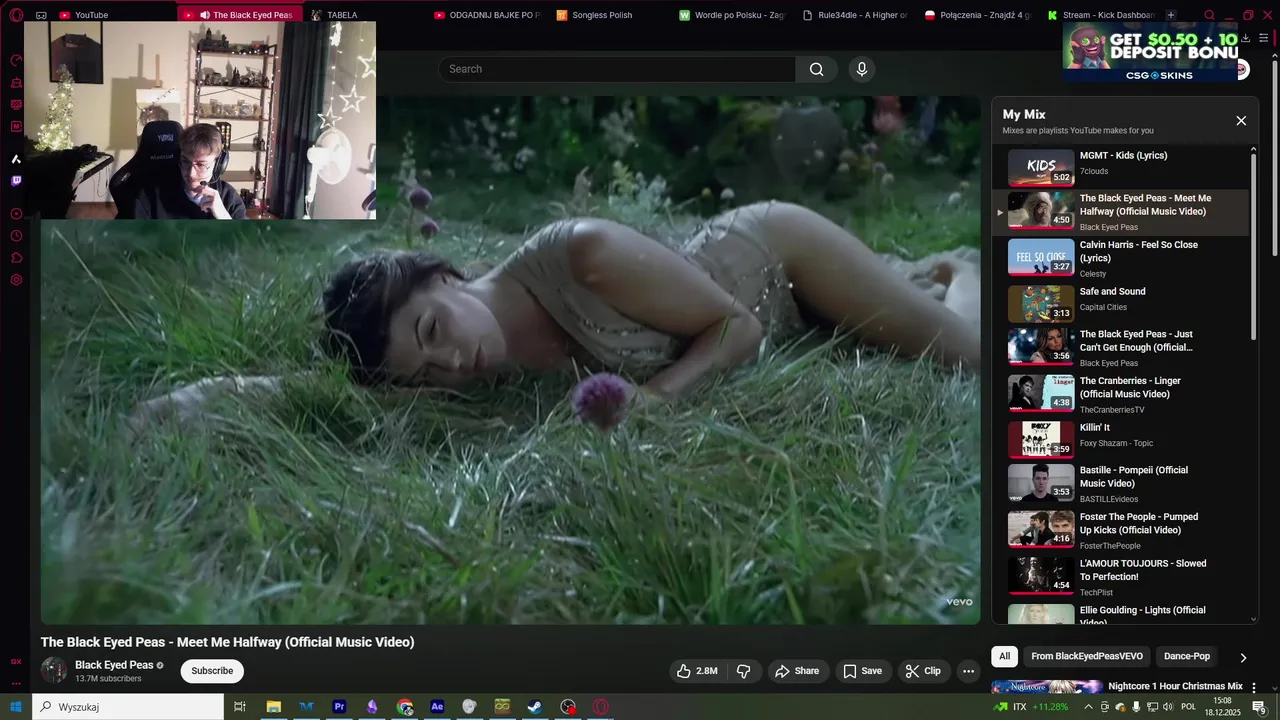The image size is (1280, 720).
Task: Play Safe and Sound by Capital Cities
Action: [x=1120, y=304]
